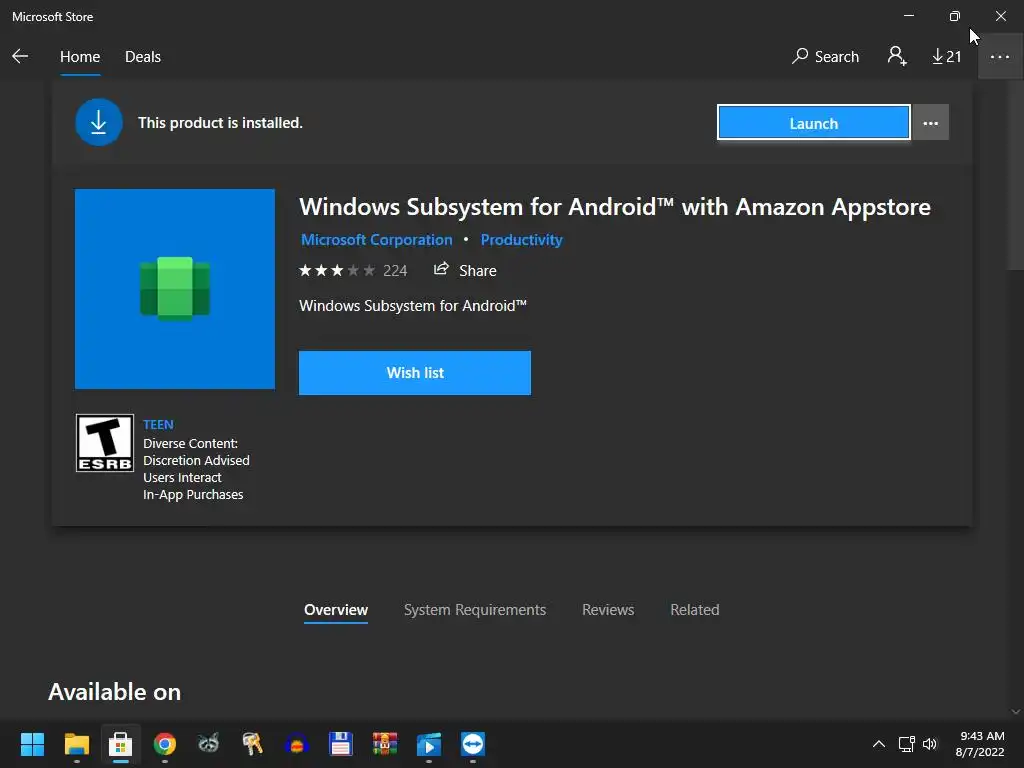Open the floppy disk app on taskbar

click(340, 744)
